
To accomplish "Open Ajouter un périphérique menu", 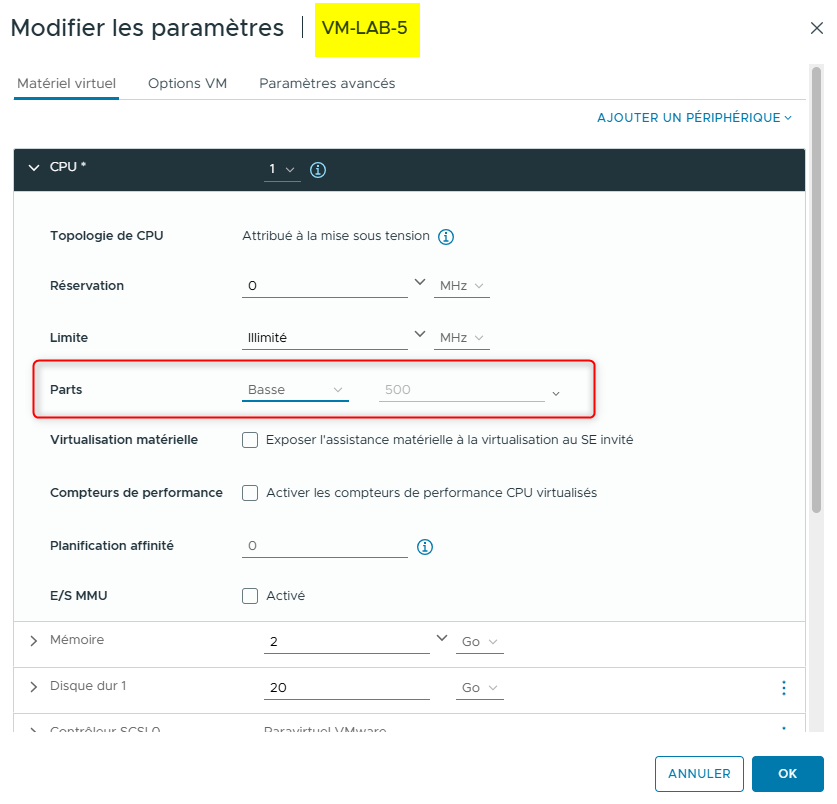I will tap(694, 118).
